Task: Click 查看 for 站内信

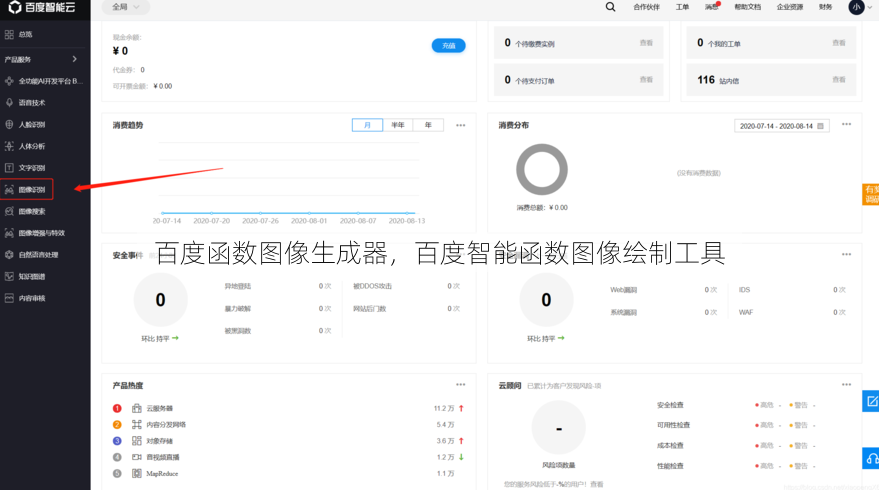Action: click(839, 80)
